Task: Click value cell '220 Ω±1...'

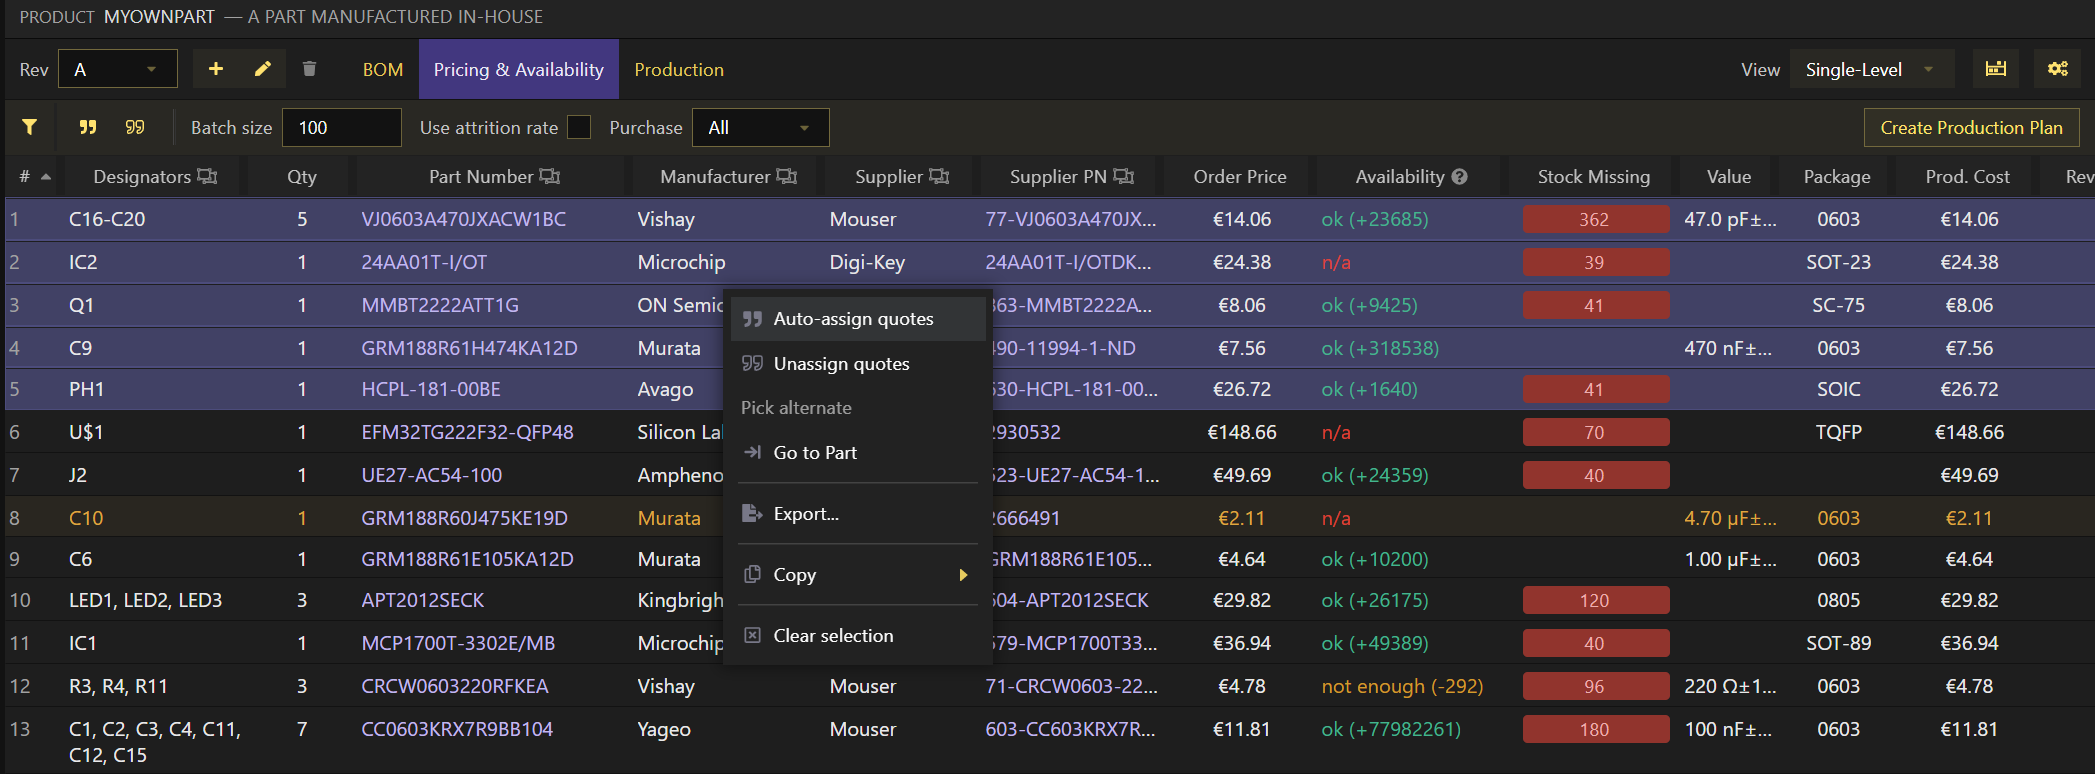Action: pos(1730,686)
